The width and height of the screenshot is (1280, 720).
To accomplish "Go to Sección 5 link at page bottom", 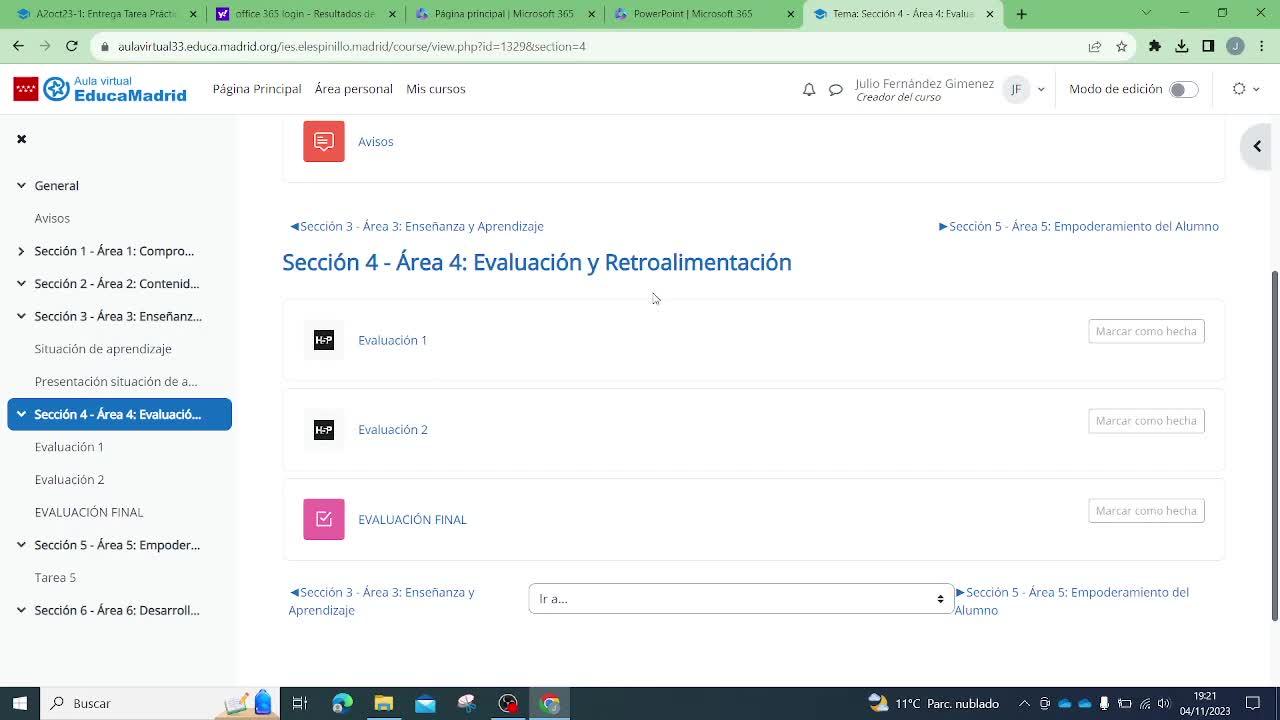I will [x=1072, y=601].
